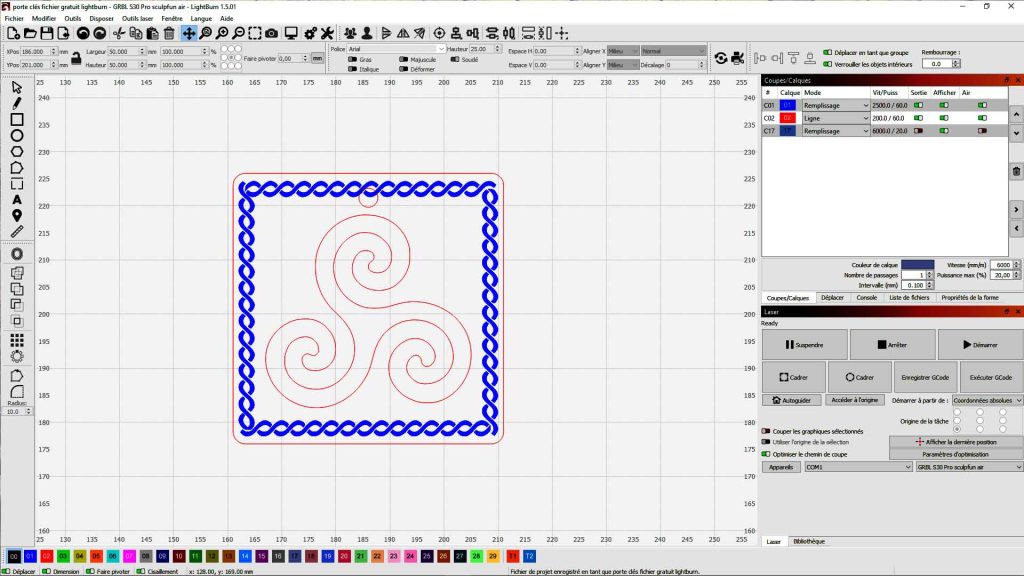Click the Arrêter stop button

point(892,345)
